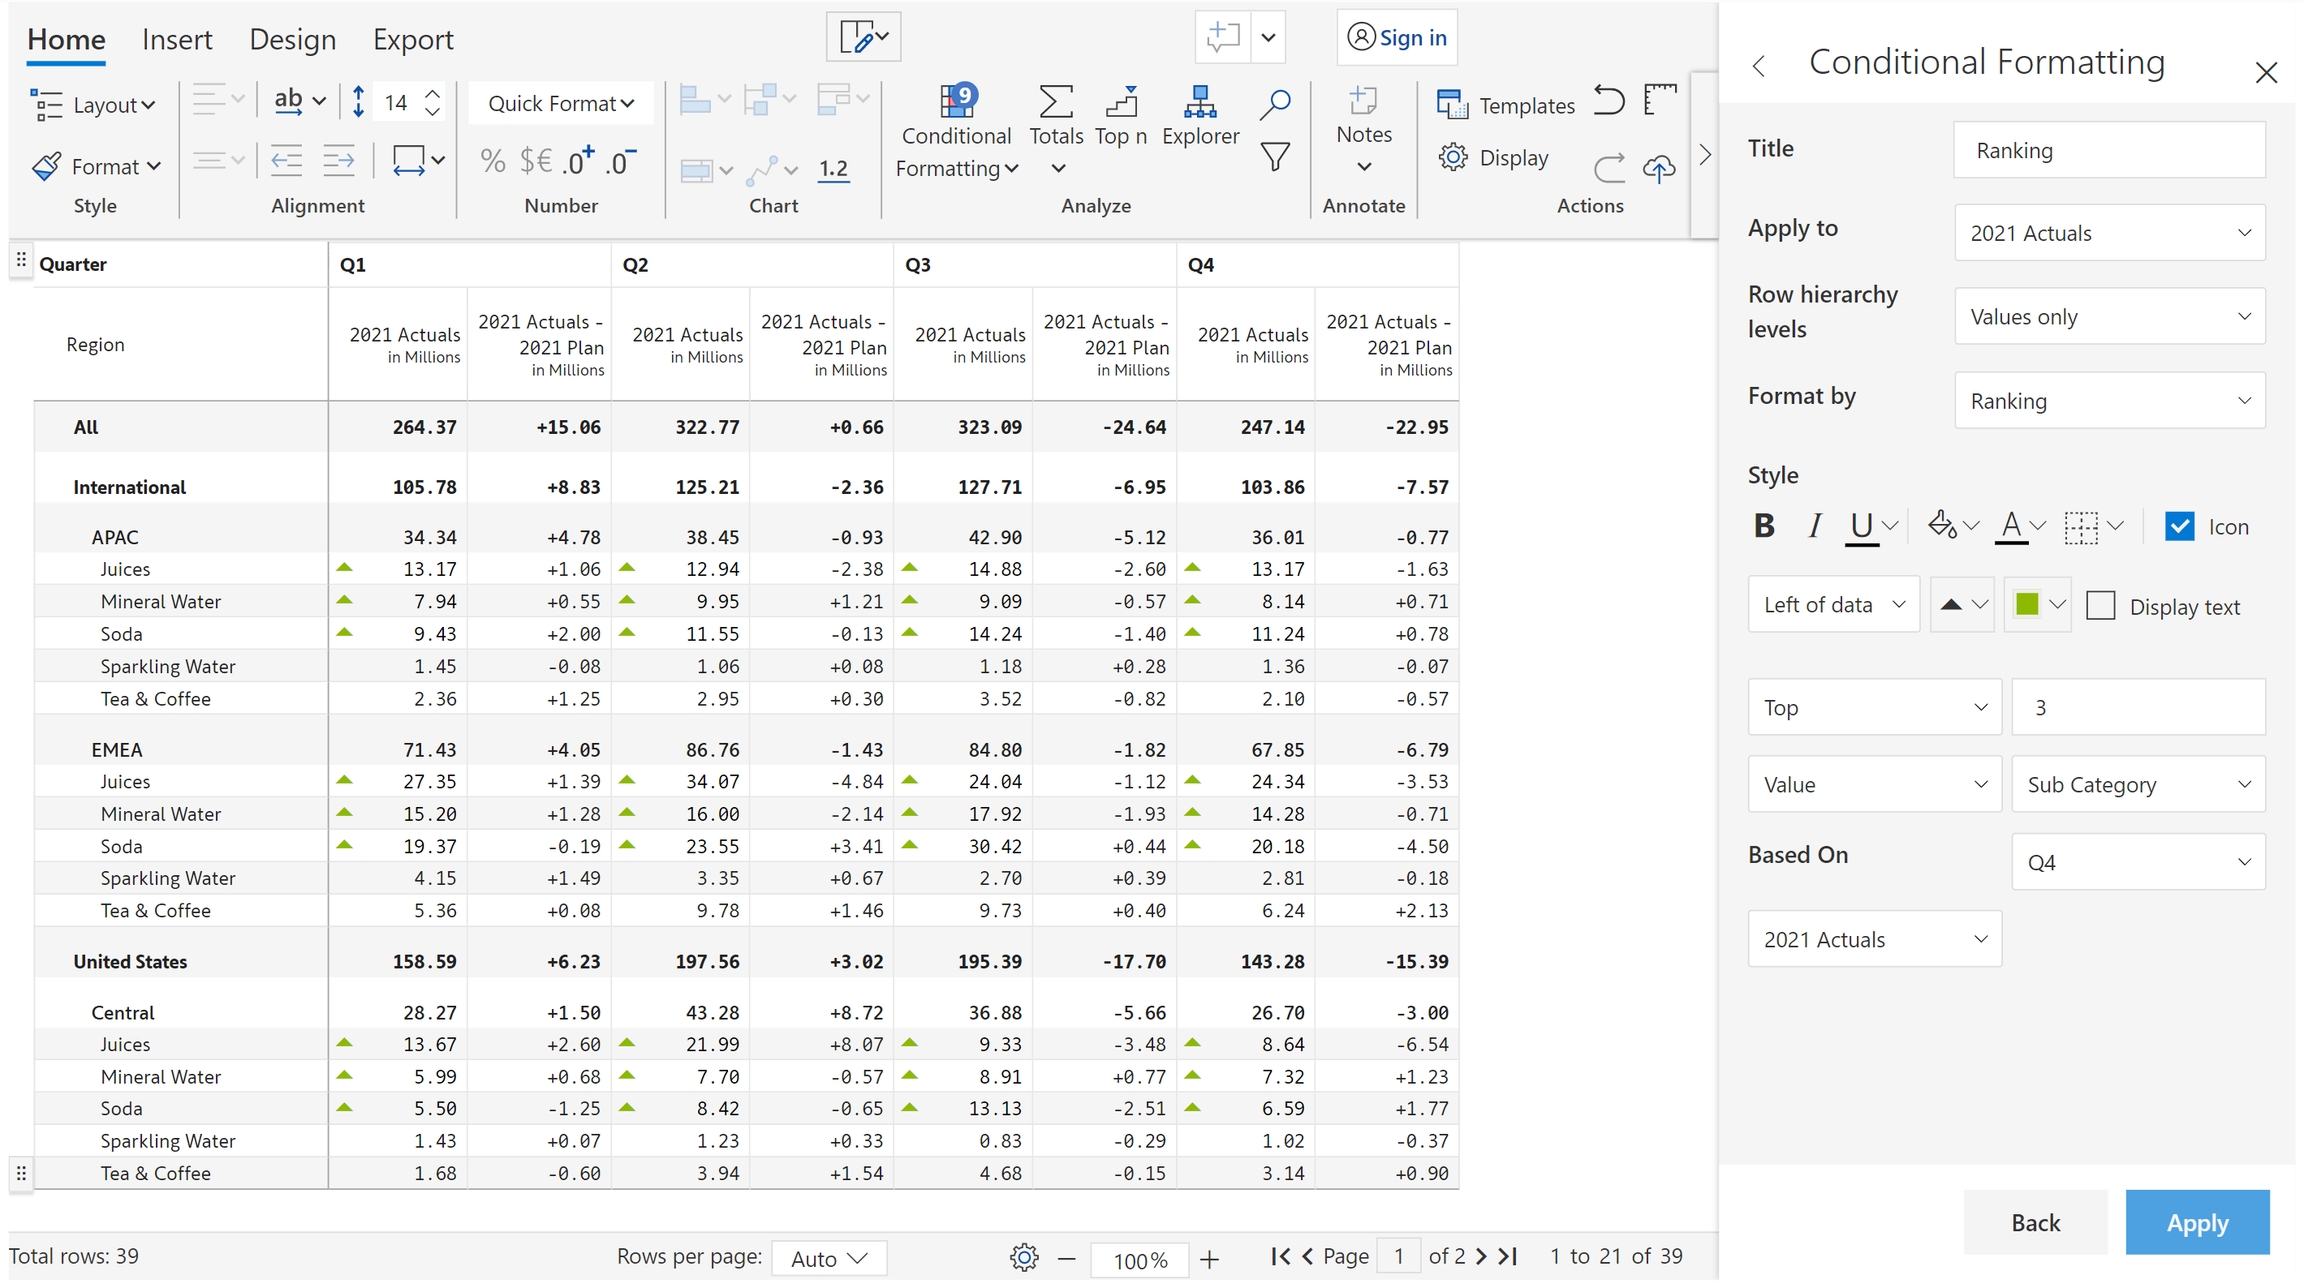Open the Format by Ranking dropdown

click(2109, 401)
